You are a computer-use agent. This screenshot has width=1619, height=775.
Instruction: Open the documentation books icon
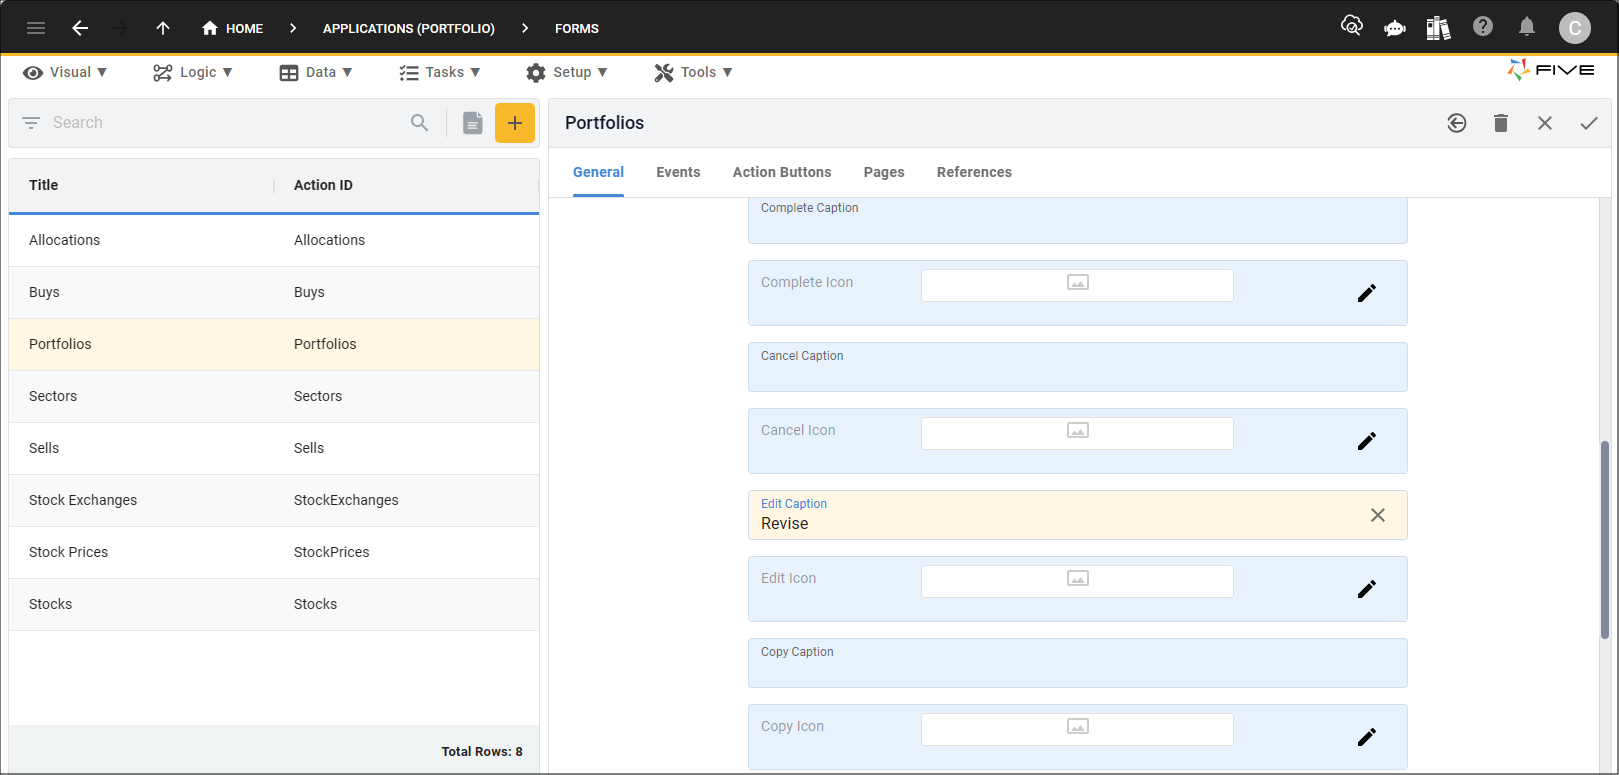coord(1438,28)
